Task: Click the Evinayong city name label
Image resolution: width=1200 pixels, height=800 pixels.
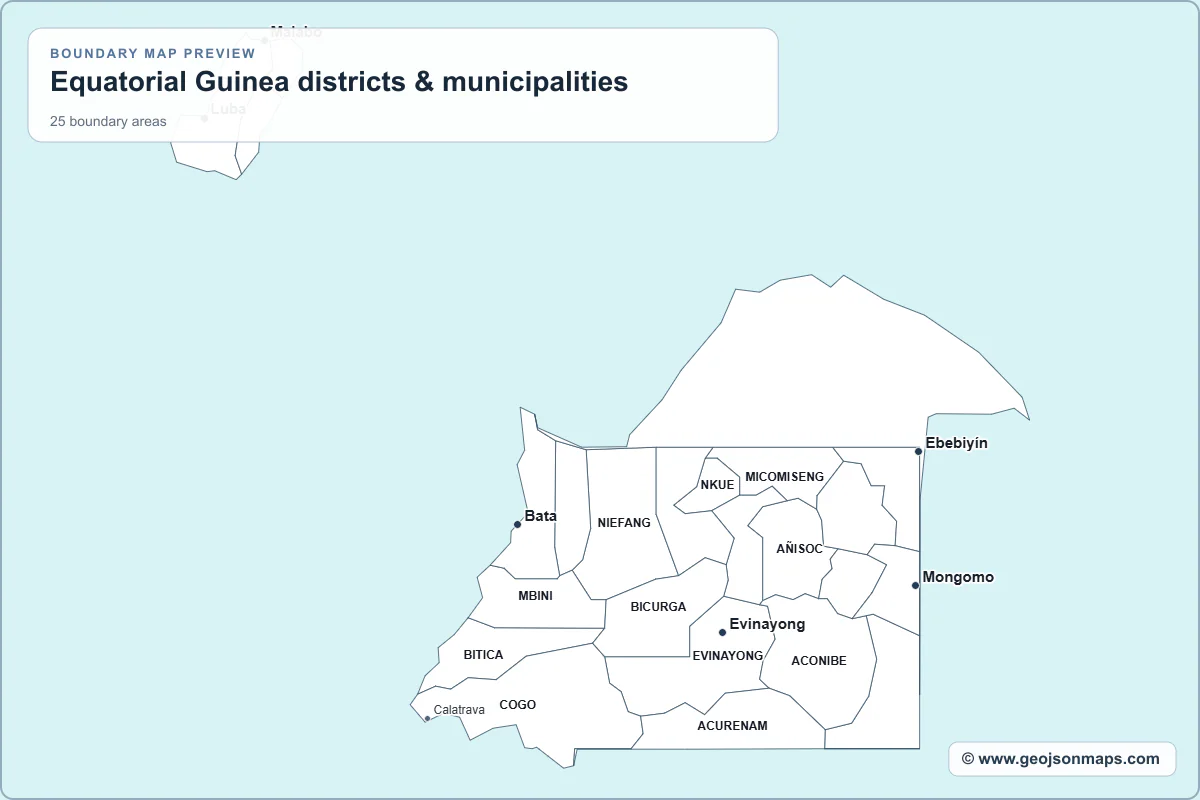Action: pyautogui.click(x=767, y=624)
